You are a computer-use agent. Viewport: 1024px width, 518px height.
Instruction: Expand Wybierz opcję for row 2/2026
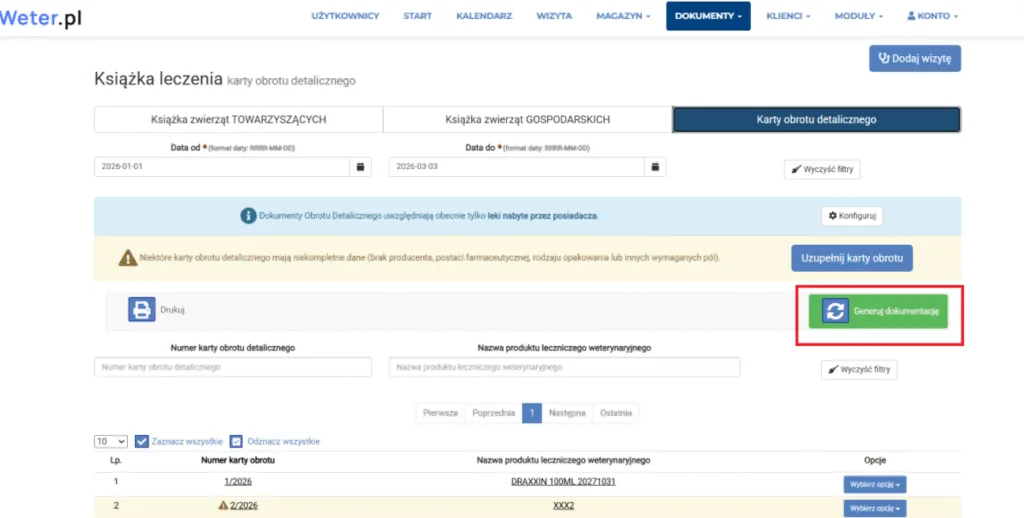pos(874,508)
